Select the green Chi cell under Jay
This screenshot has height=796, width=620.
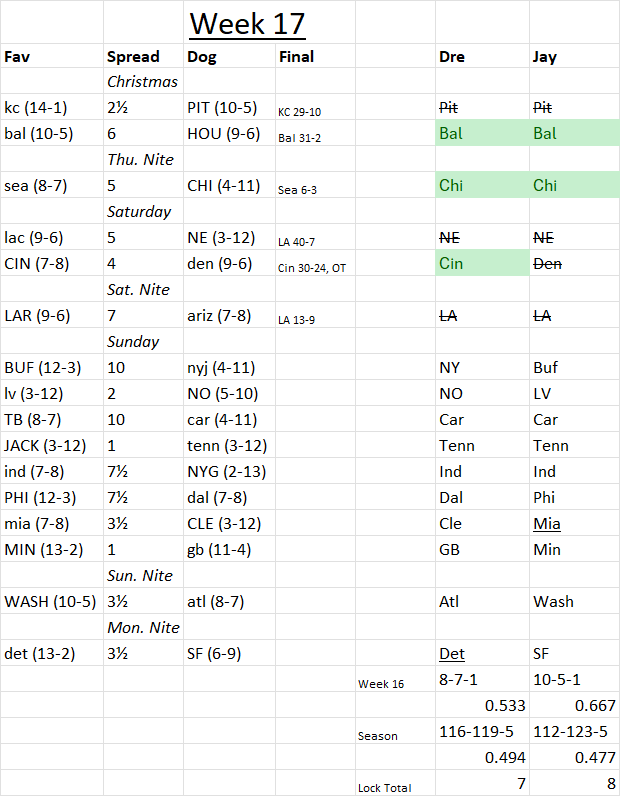pyautogui.click(x=575, y=185)
